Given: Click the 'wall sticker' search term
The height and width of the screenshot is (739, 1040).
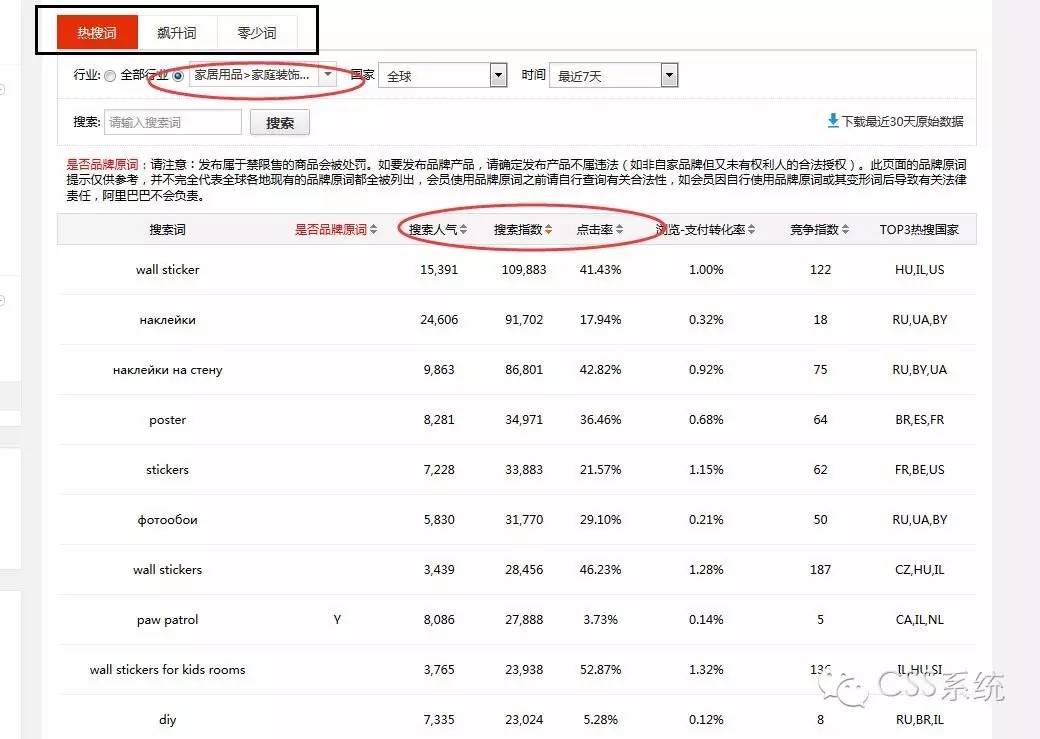Looking at the screenshot, I should pyautogui.click(x=167, y=269).
